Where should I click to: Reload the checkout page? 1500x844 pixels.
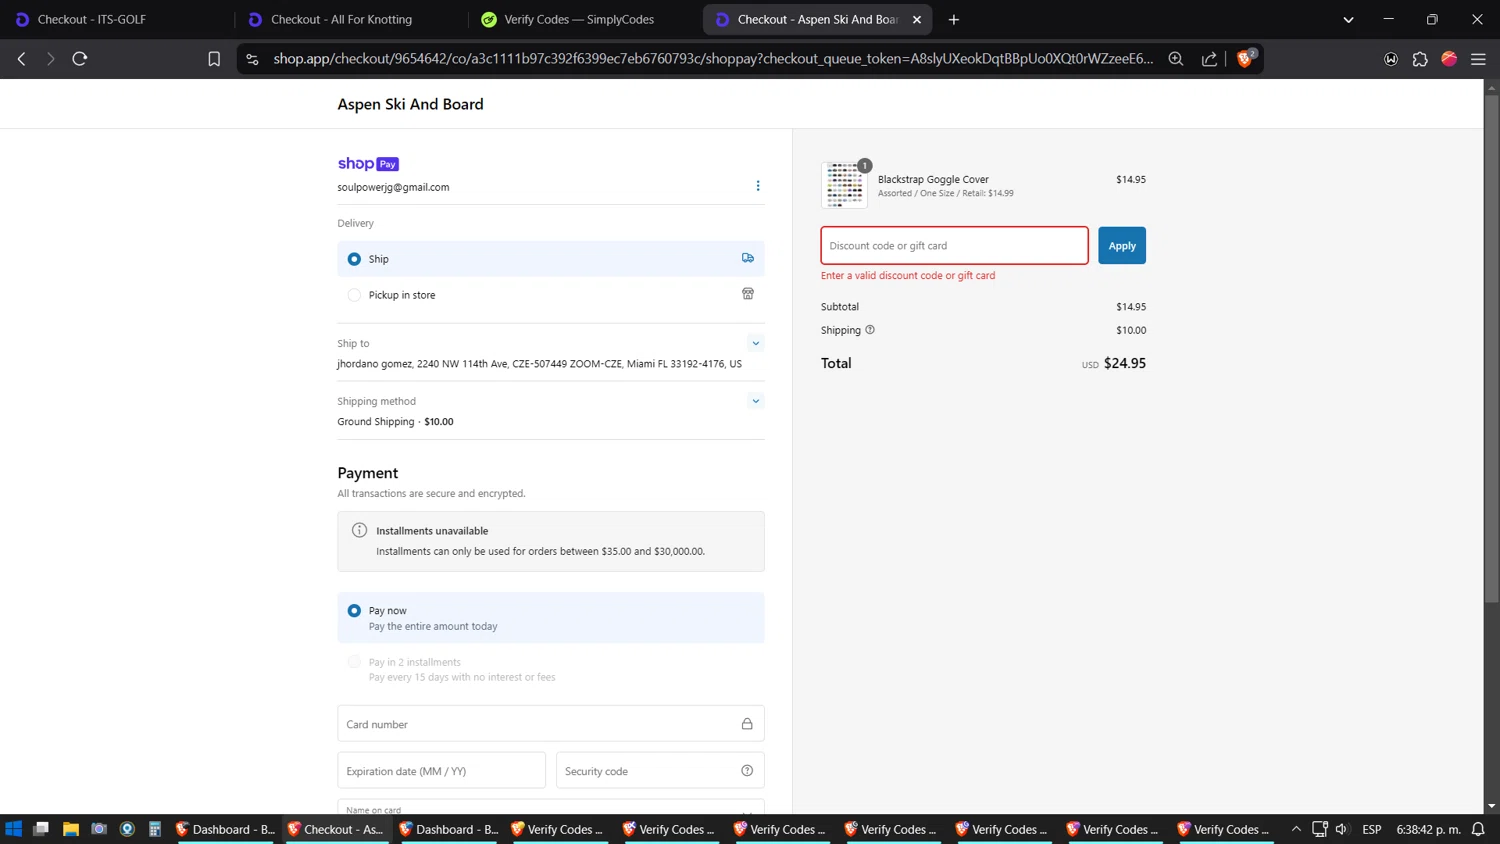80,59
